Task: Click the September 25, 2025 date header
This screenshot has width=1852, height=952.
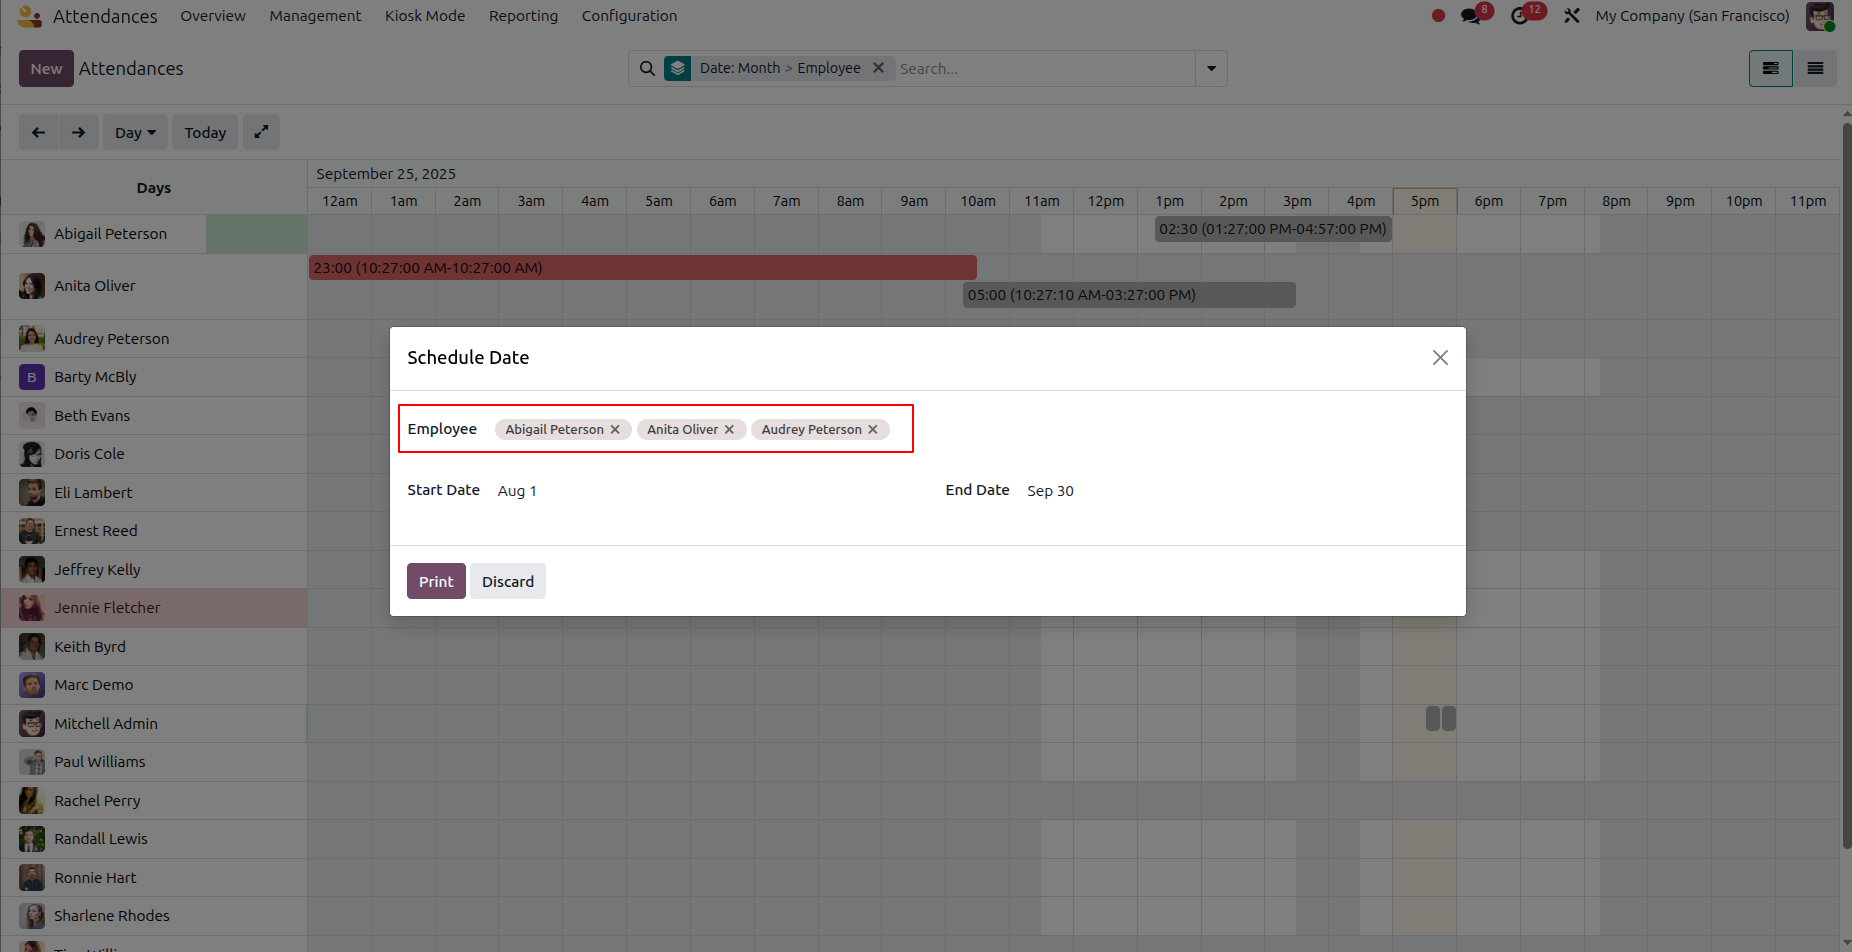Action: pyautogui.click(x=386, y=174)
